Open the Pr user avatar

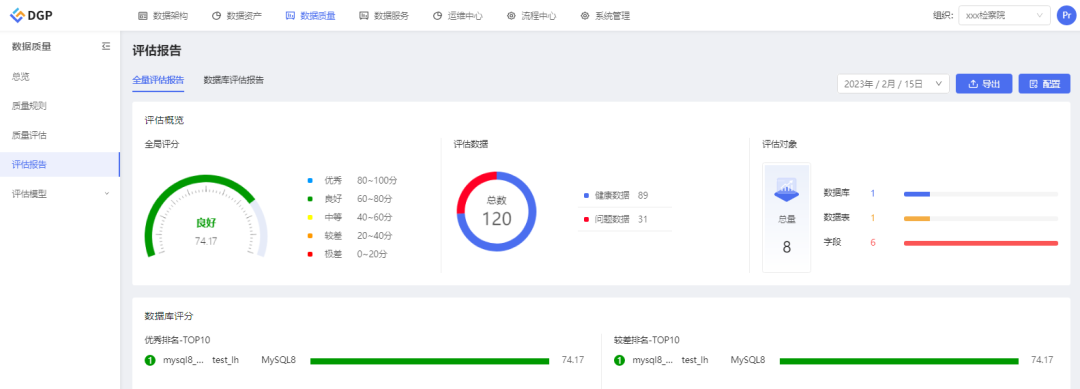coord(1066,15)
